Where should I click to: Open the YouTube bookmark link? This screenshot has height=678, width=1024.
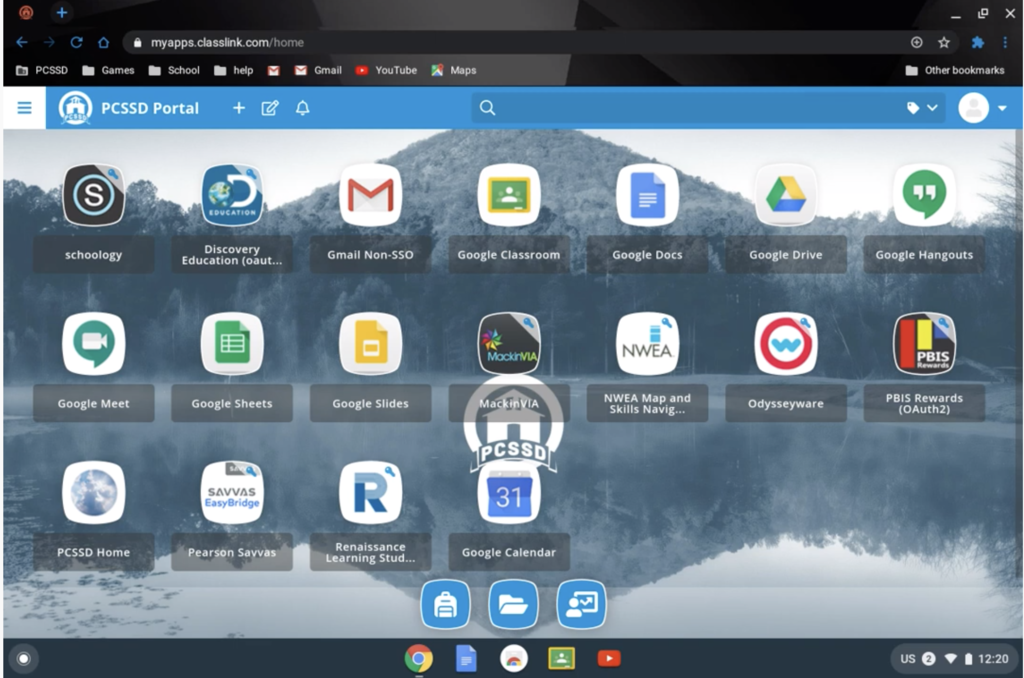click(386, 70)
